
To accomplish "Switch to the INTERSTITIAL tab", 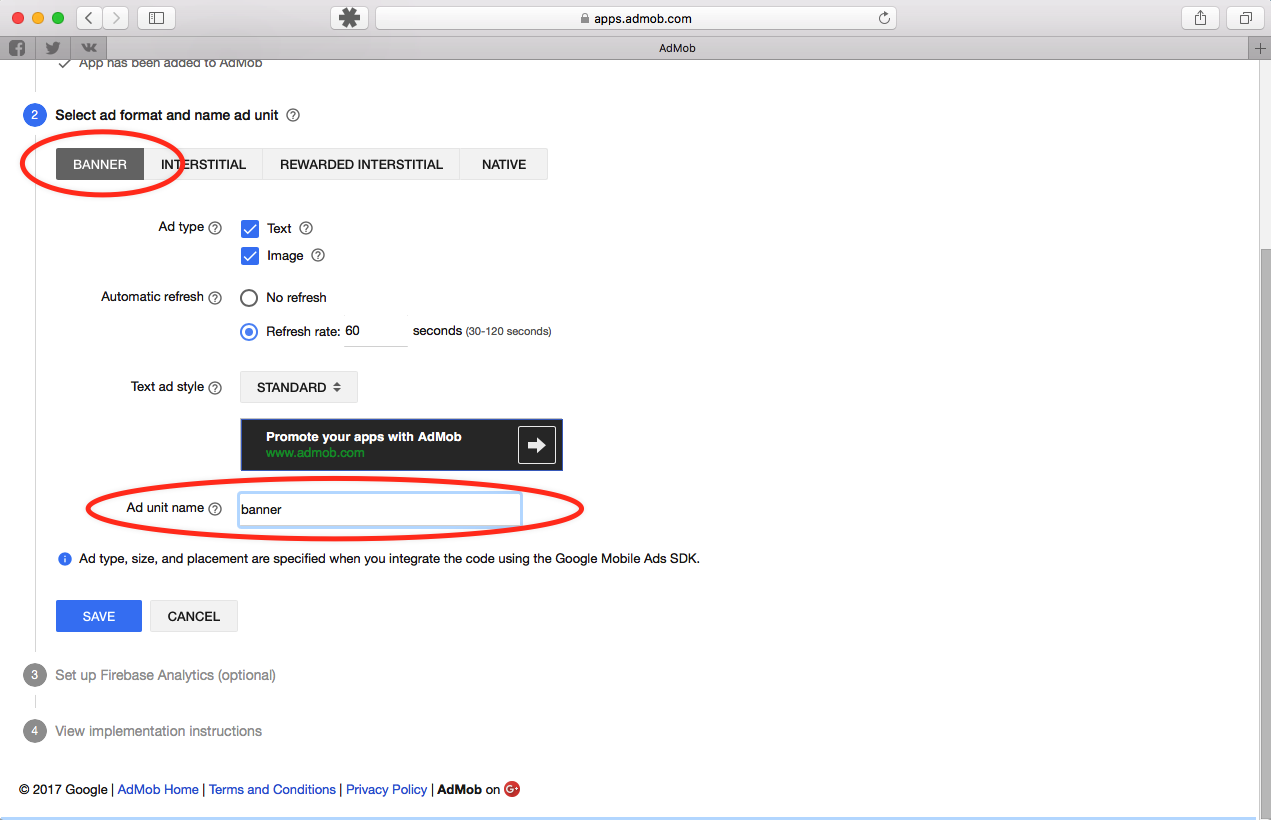I will coord(203,164).
